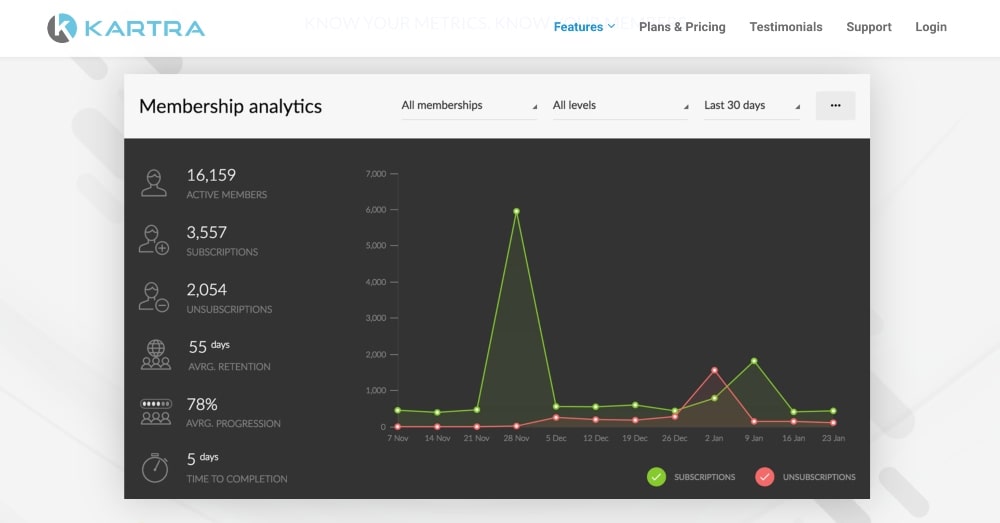
Task: Click the active members person icon
Action: click(154, 182)
